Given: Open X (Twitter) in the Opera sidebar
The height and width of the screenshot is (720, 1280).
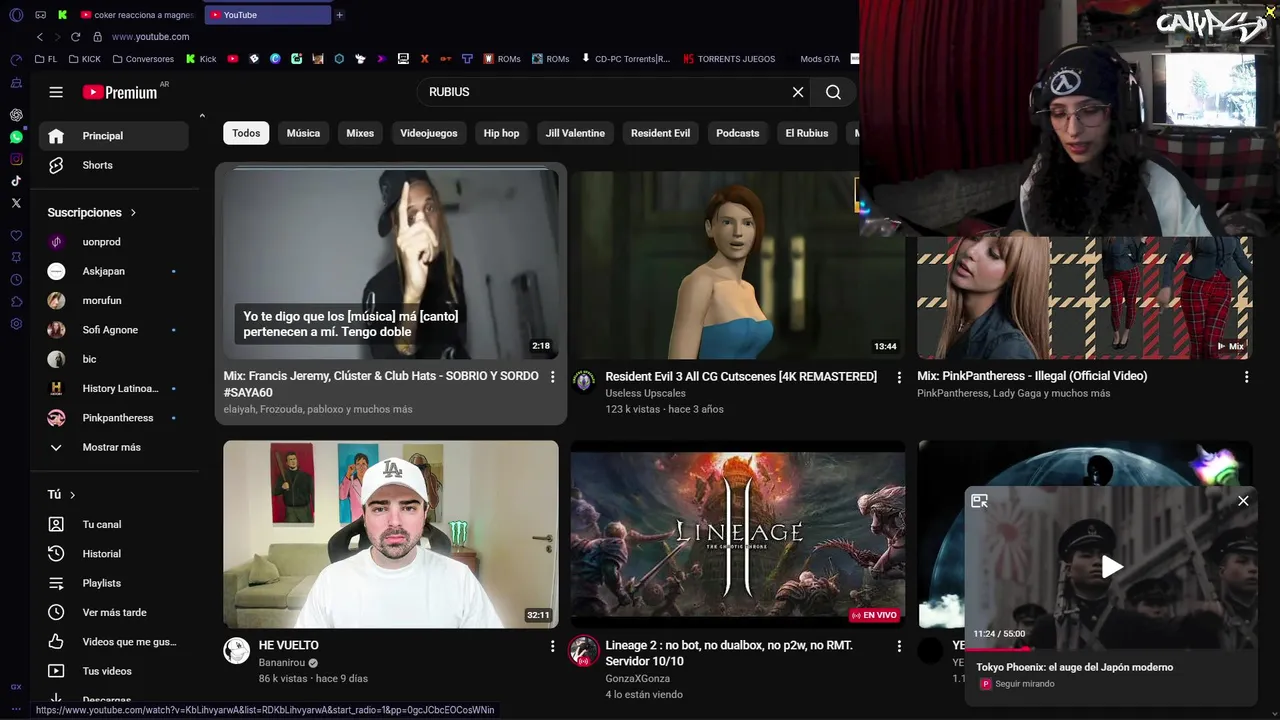Looking at the screenshot, I should 16,203.
